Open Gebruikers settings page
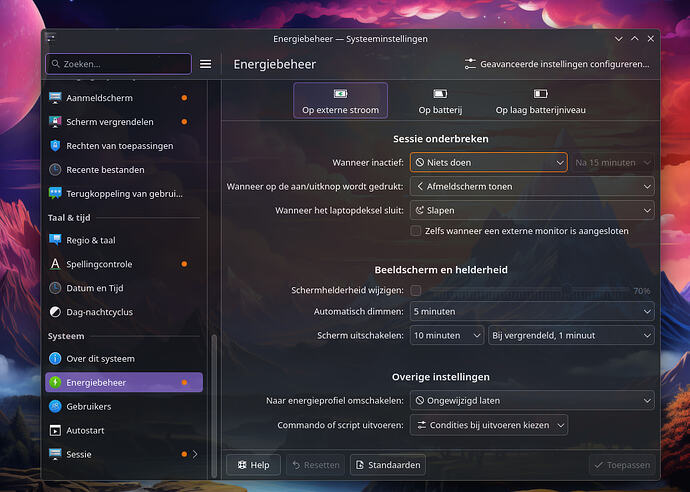Screen dimensions: 690x492 click(88, 406)
